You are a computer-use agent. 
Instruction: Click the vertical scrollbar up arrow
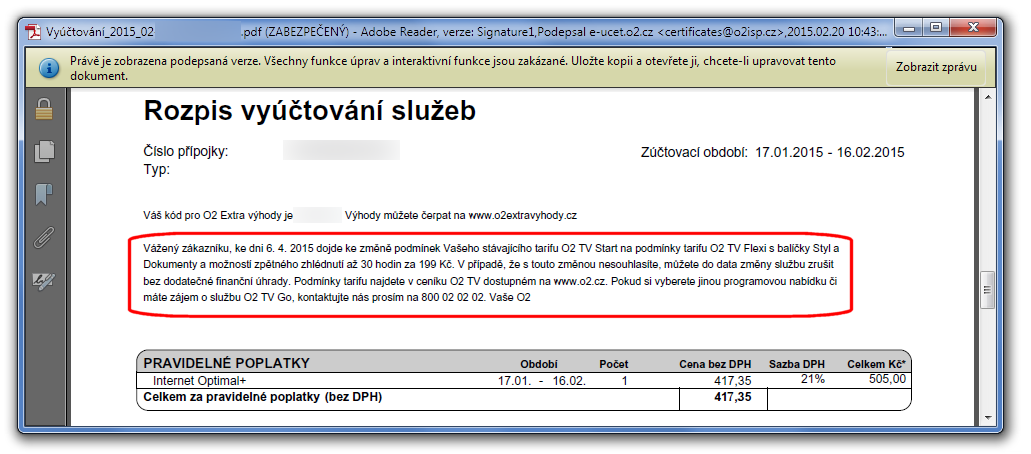987,98
